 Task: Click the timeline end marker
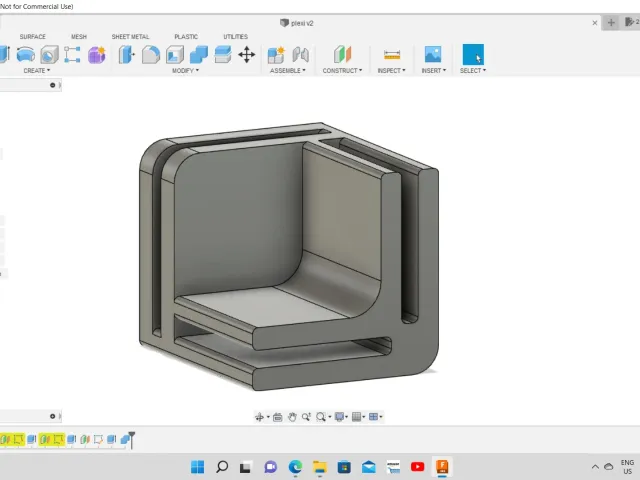click(131, 440)
